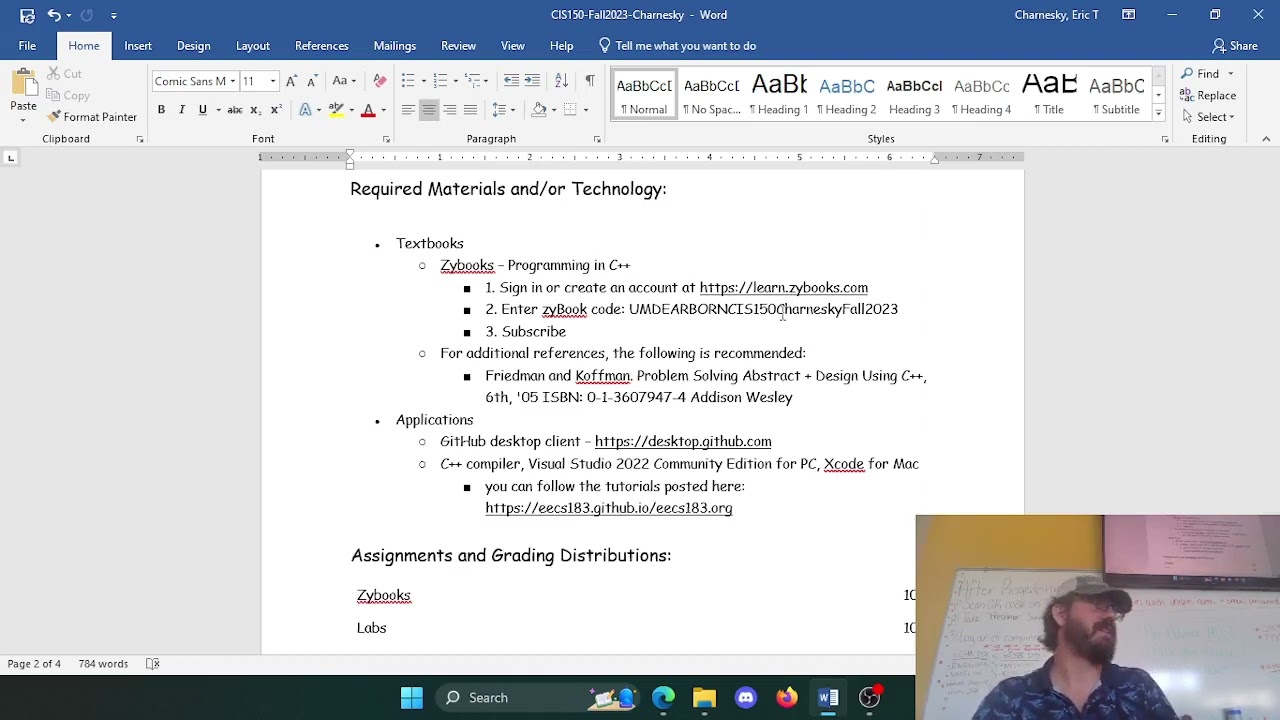Viewport: 1280px width, 720px height.
Task: Switch to the Insert tab
Action: pyautogui.click(x=138, y=46)
